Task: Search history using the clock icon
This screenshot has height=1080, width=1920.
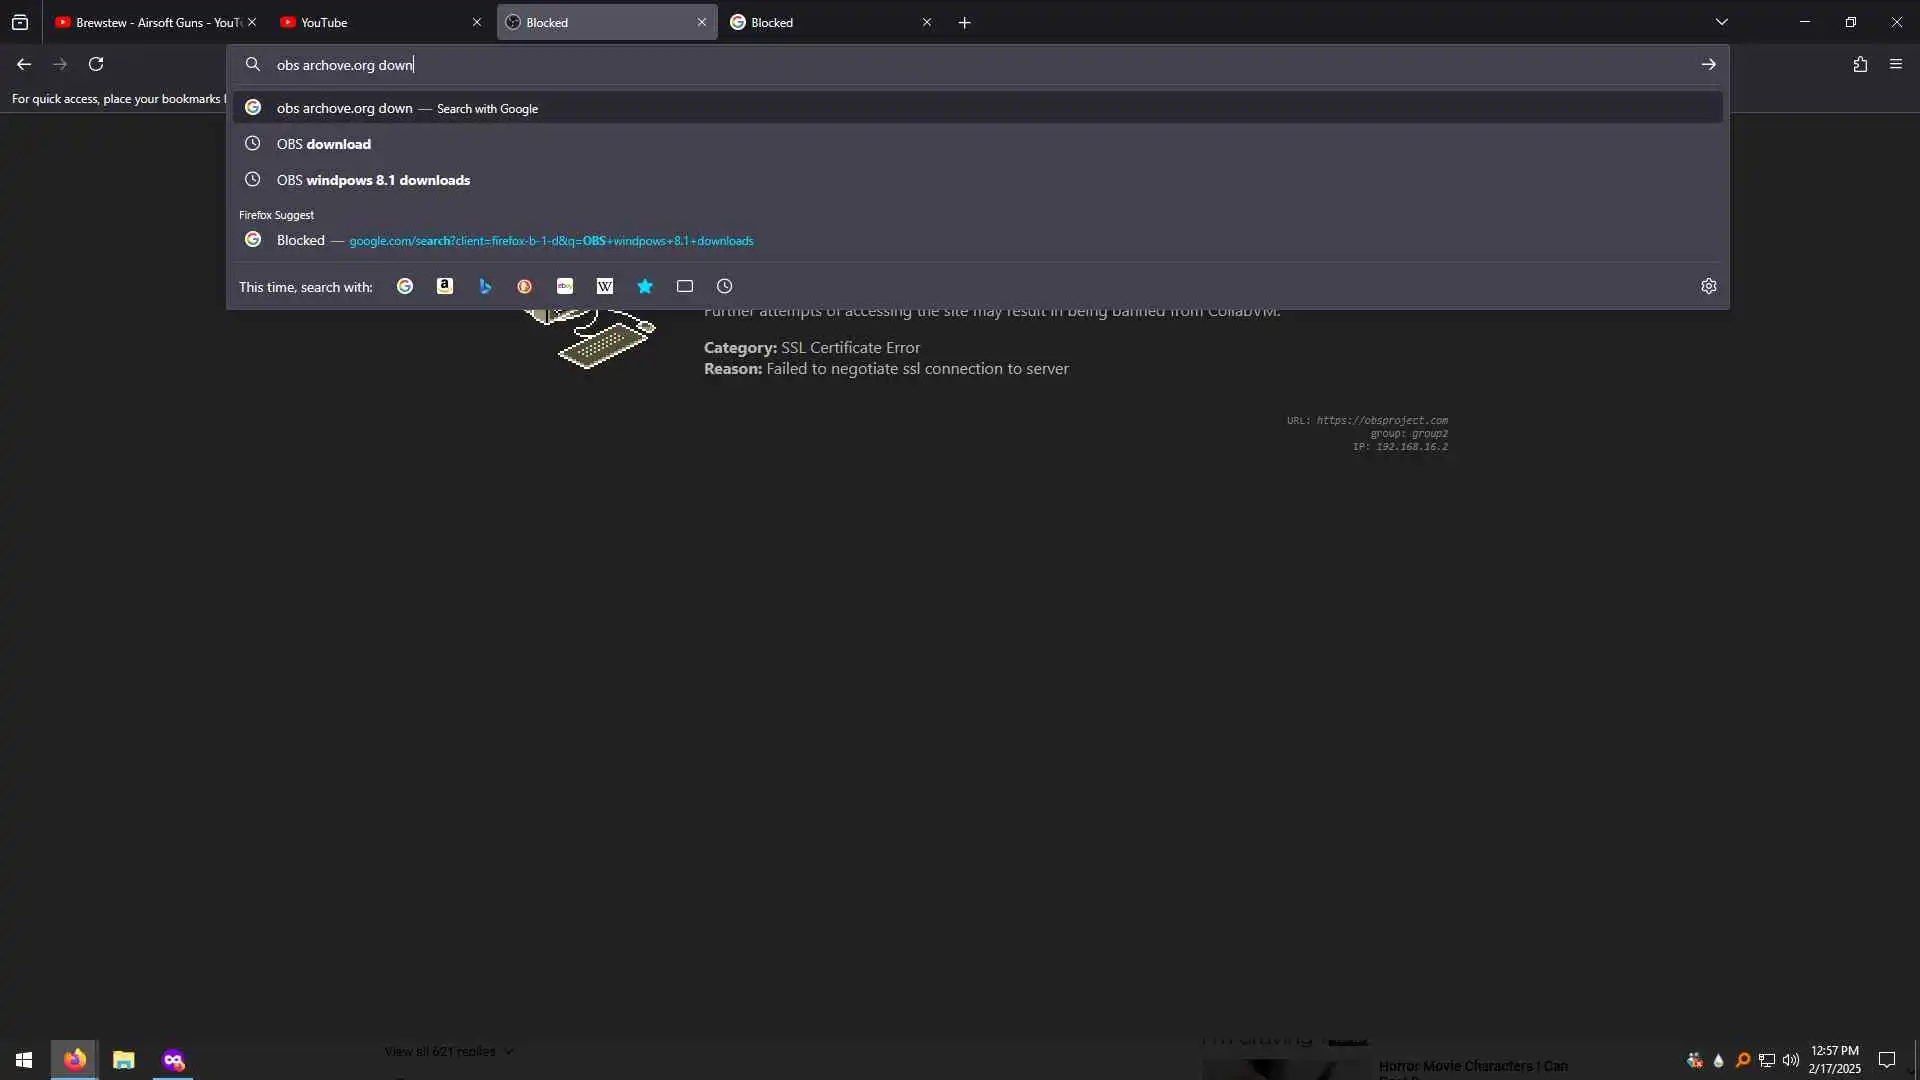Action: click(x=725, y=286)
